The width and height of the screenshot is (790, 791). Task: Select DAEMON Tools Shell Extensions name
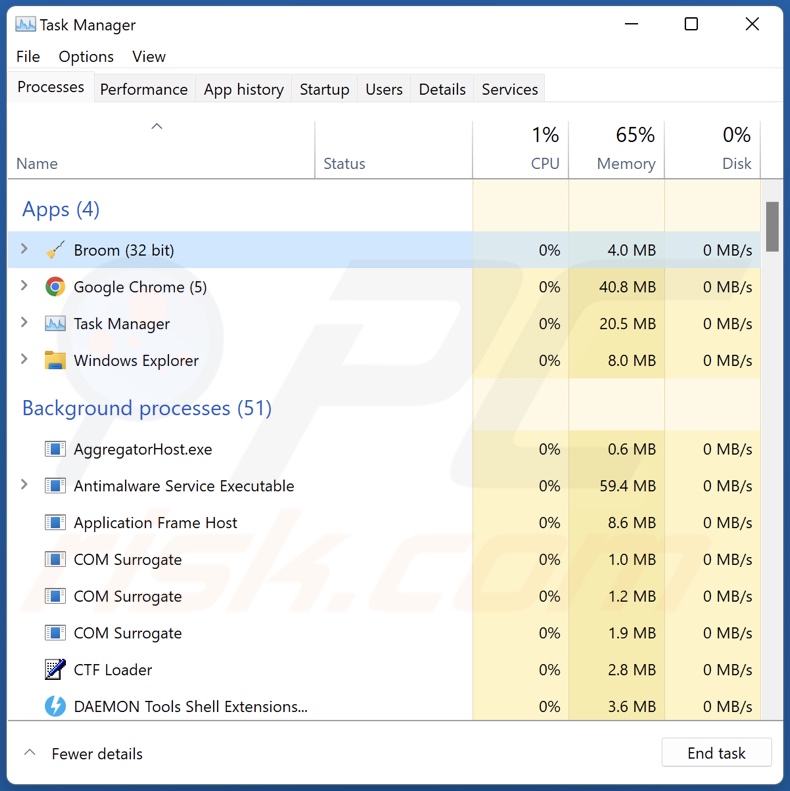click(x=190, y=706)
